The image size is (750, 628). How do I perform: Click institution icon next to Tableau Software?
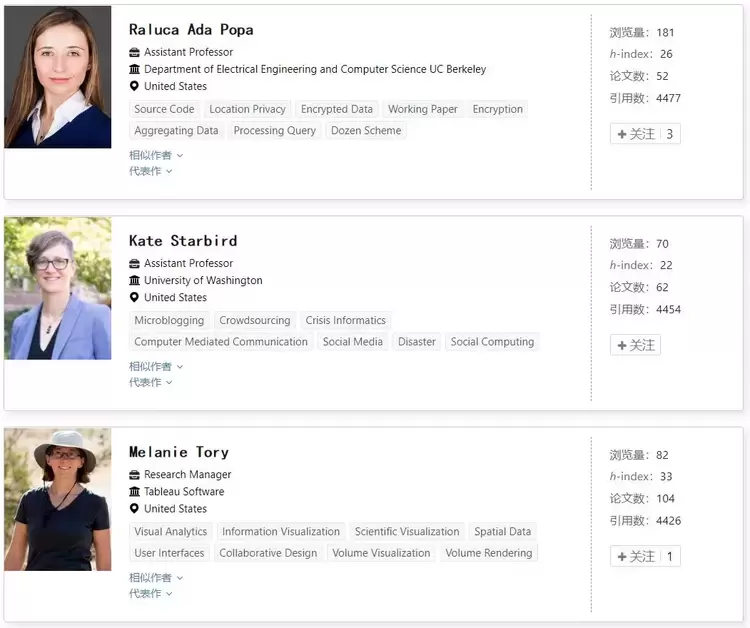point(135,492)
